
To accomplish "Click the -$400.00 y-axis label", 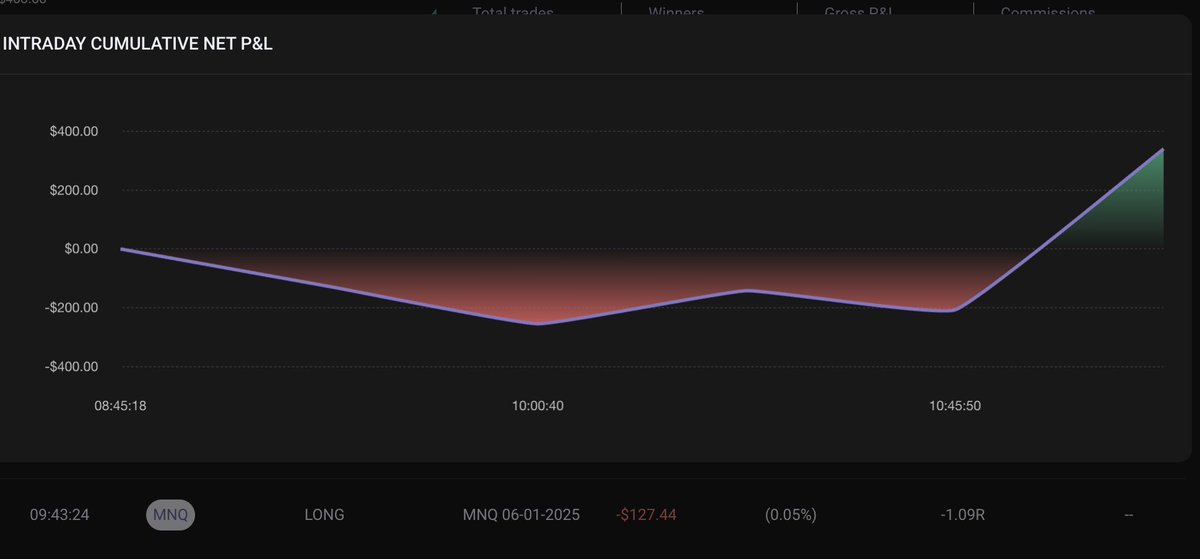I will [x=71, y=367].
